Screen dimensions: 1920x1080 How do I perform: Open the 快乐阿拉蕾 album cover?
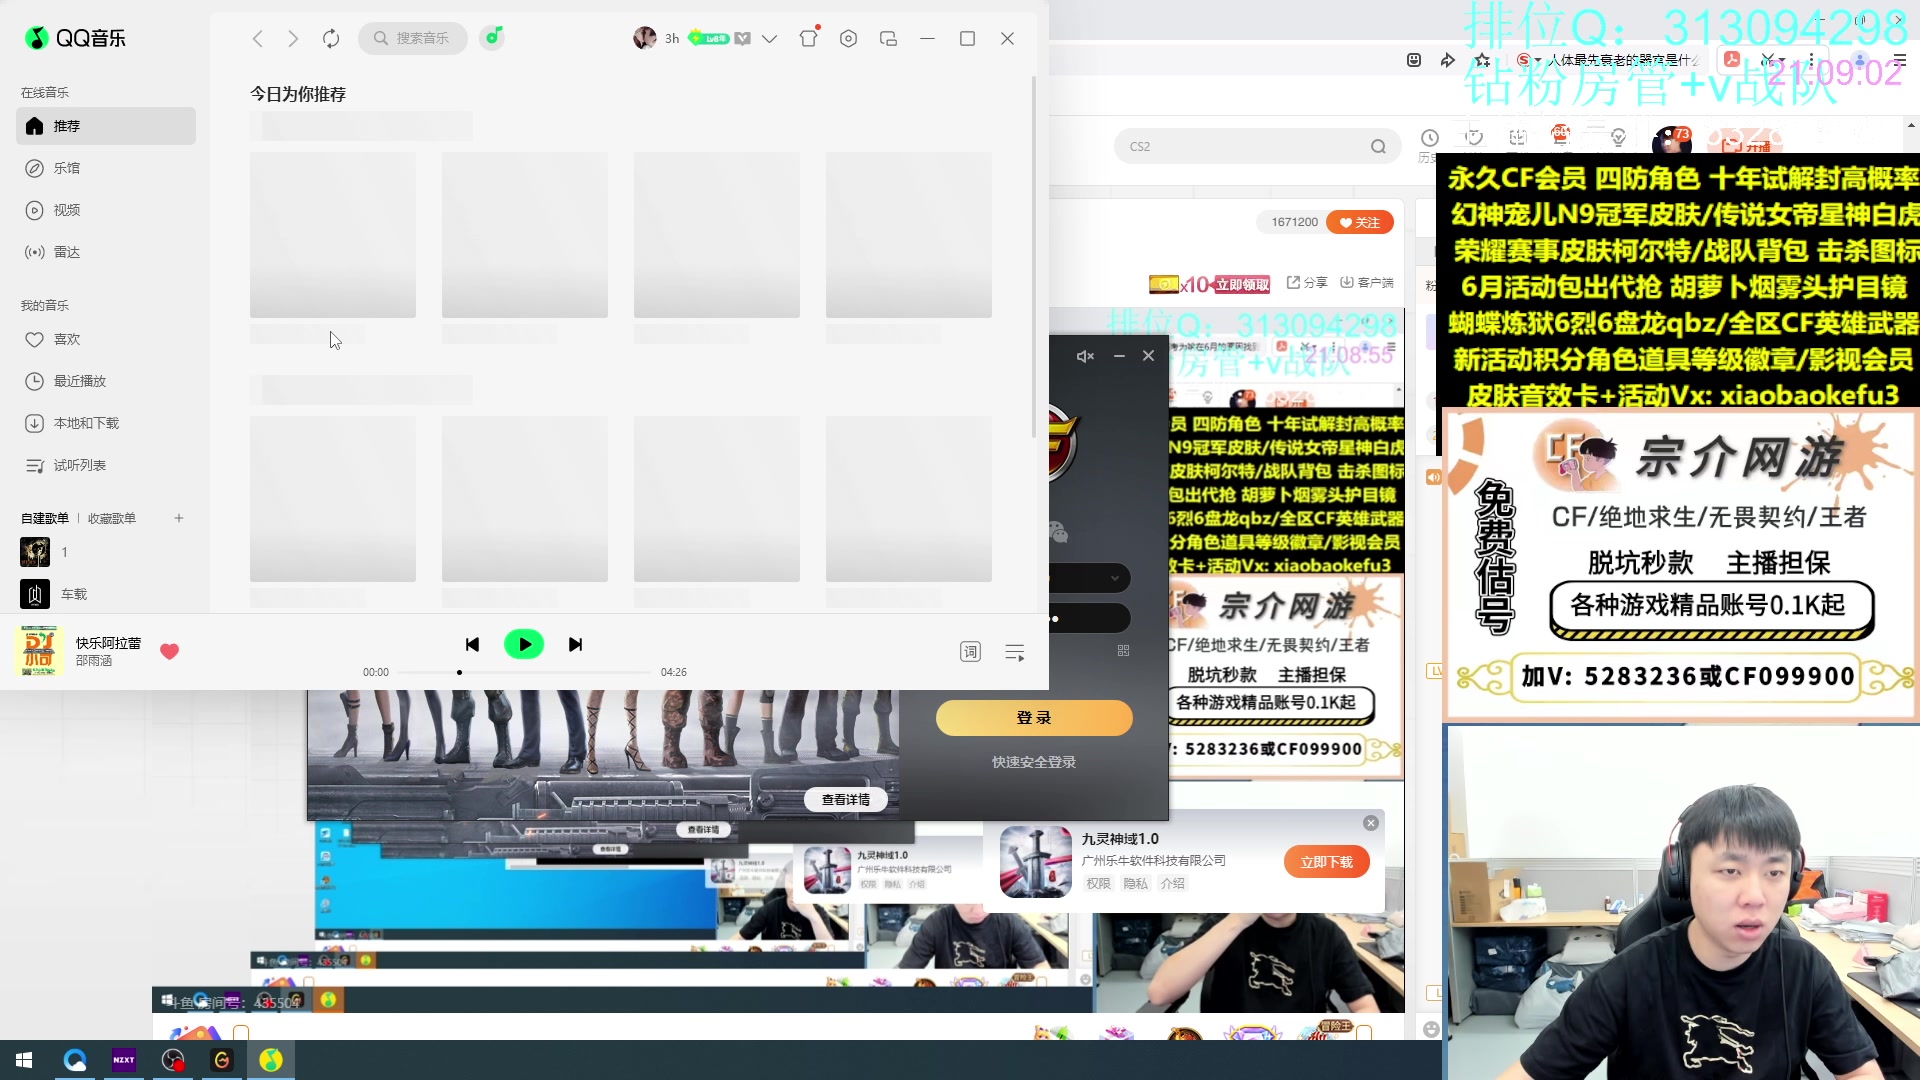[x=40, y=651]
